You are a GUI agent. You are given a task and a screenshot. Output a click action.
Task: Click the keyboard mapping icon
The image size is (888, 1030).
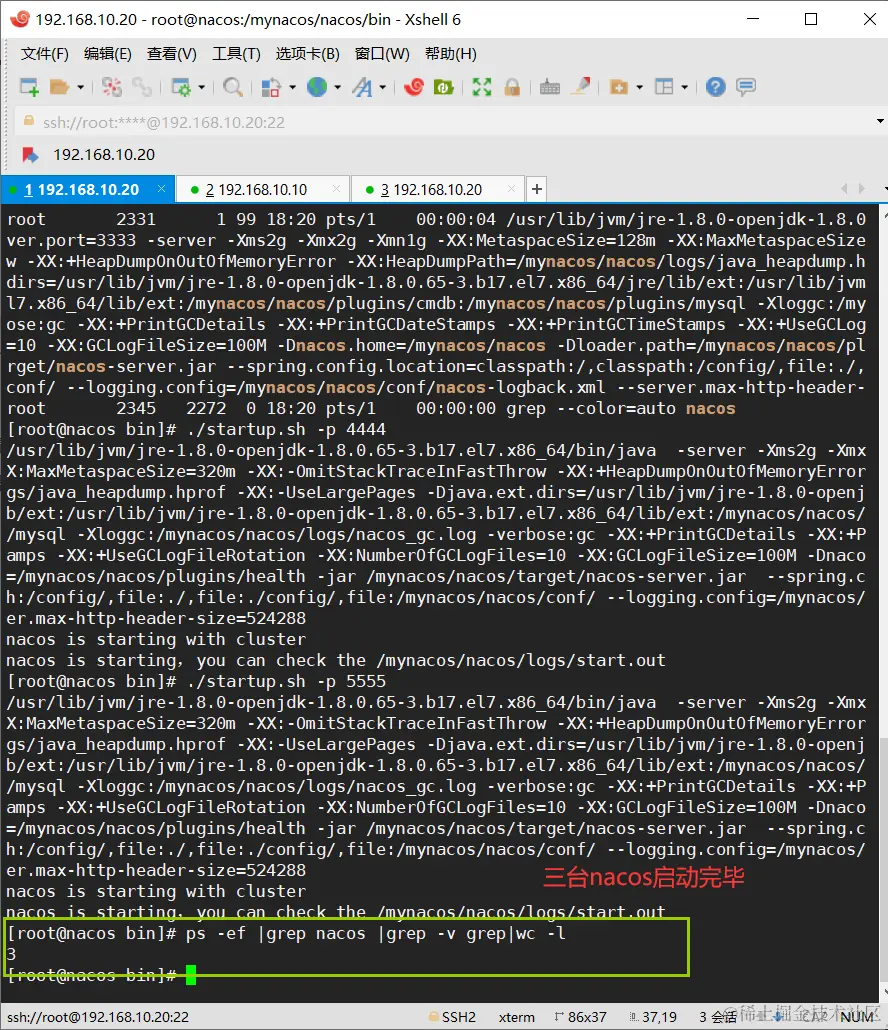tap(550, 87)
